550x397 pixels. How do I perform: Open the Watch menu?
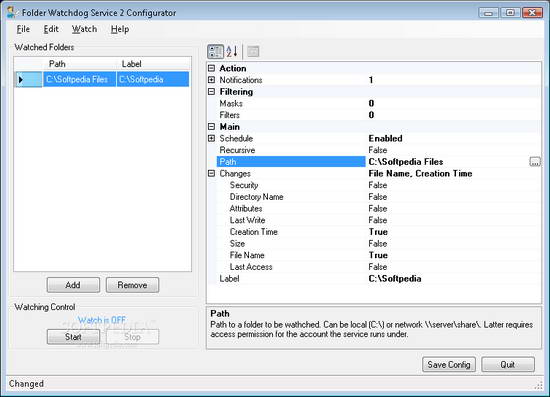click(84, 29)
